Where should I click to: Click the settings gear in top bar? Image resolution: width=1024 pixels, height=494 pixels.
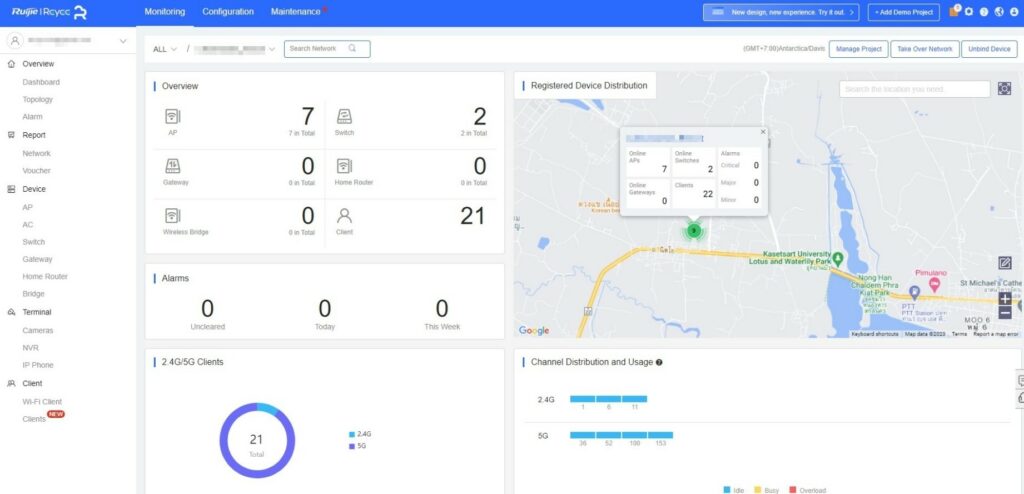pos(968,12)
